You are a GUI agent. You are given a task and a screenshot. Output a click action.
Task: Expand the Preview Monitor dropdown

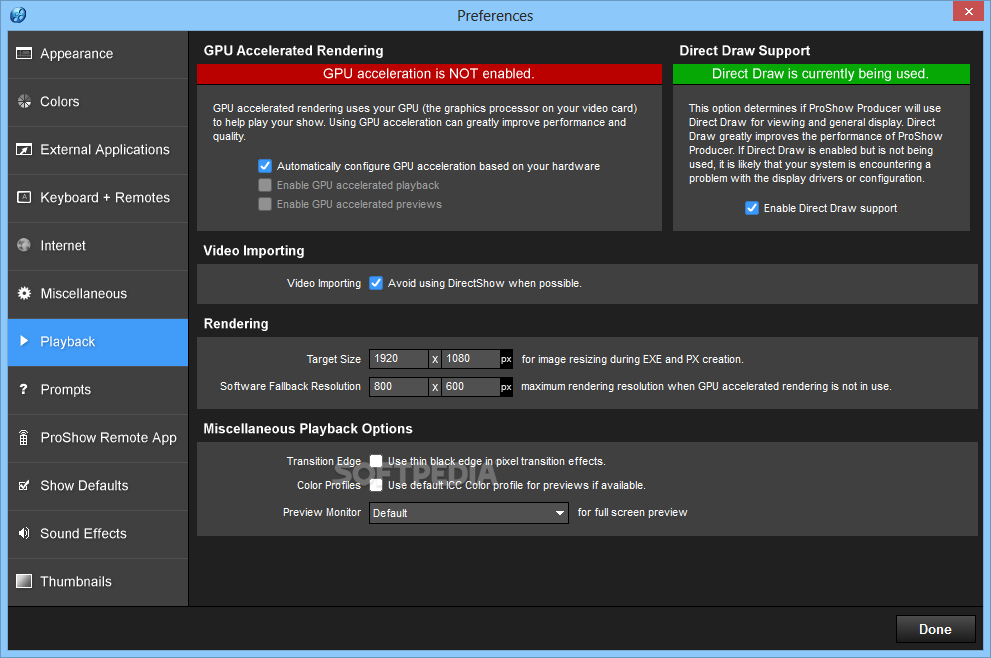click(x=468, y=513)
